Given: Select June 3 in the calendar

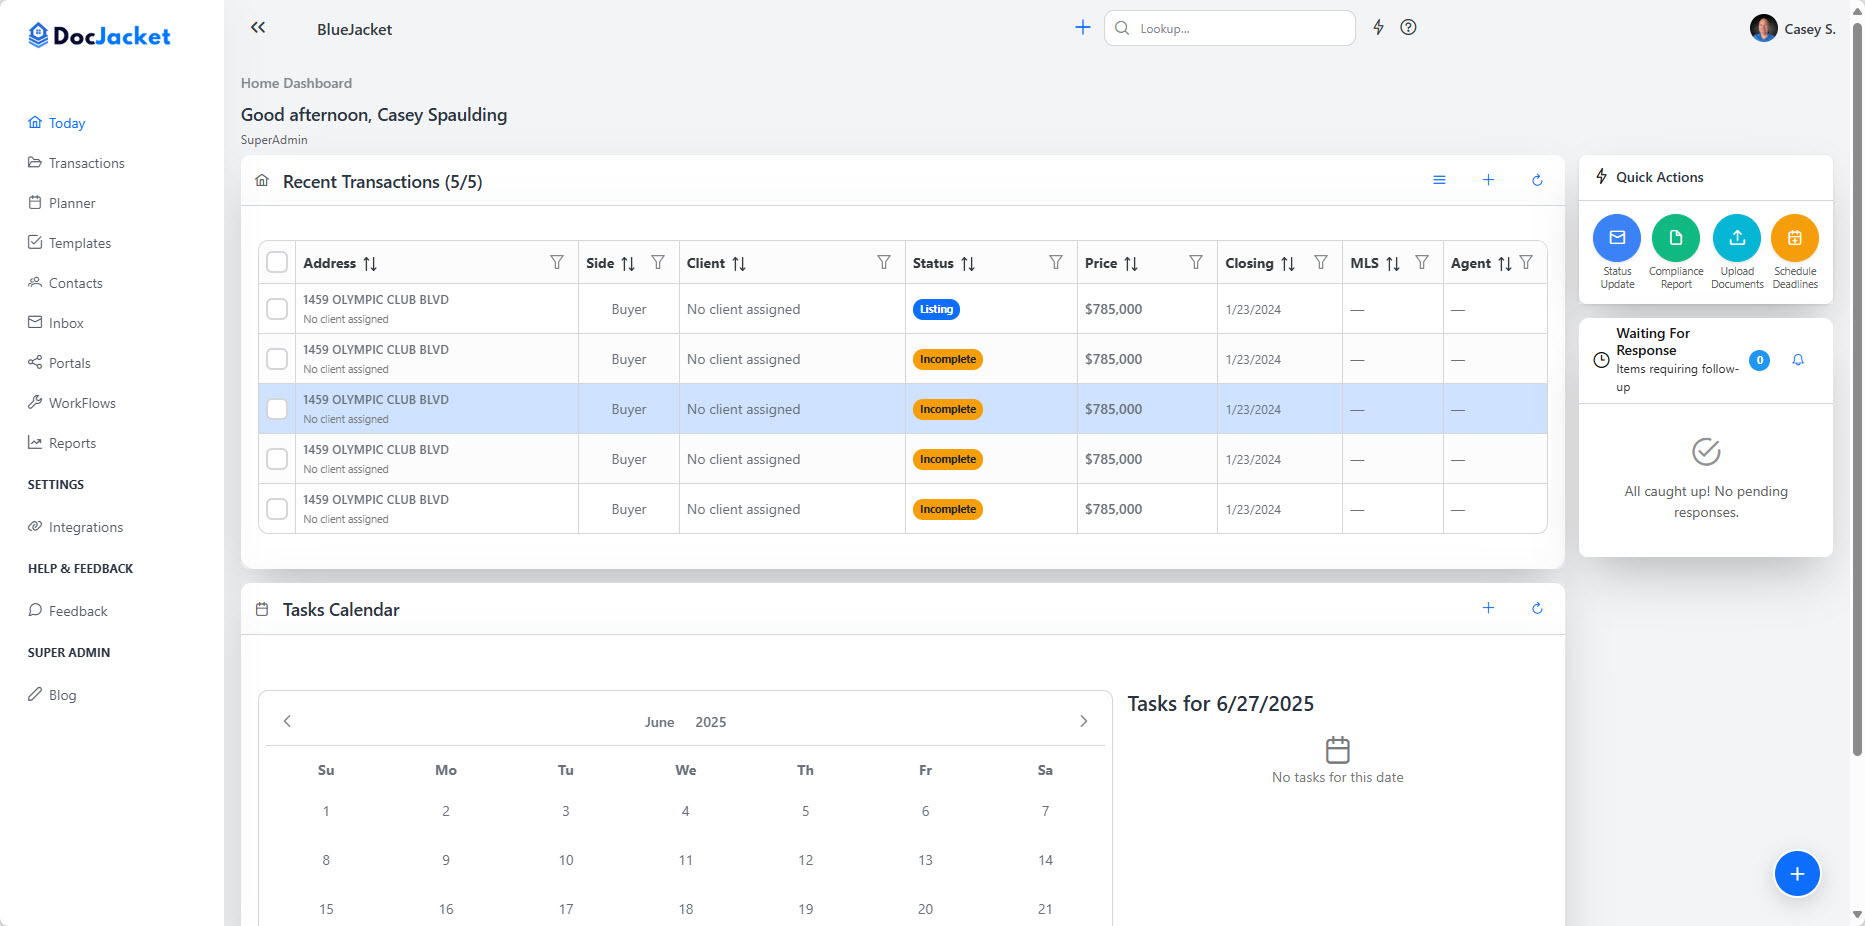Looking at the screenshot, I should pos(565,811).
